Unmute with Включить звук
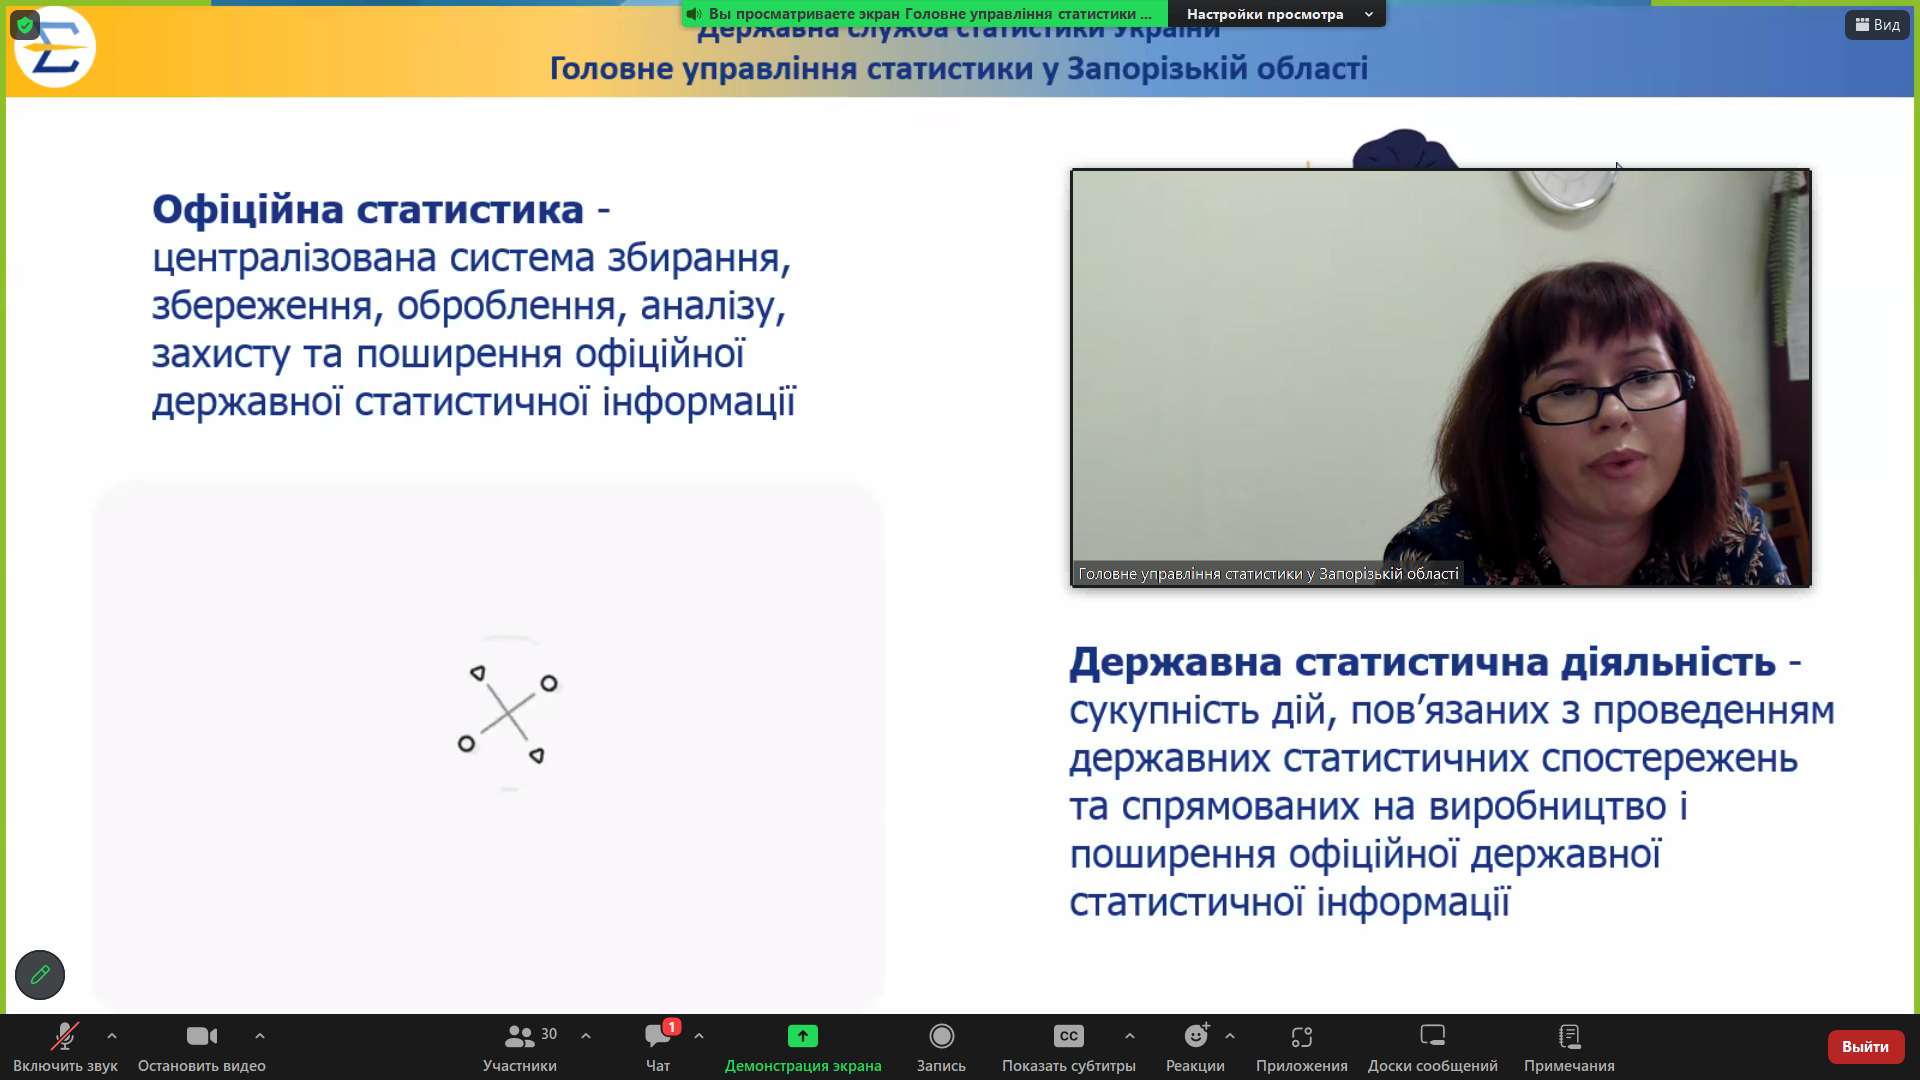1920x1080 pixels. point(65,1047)
